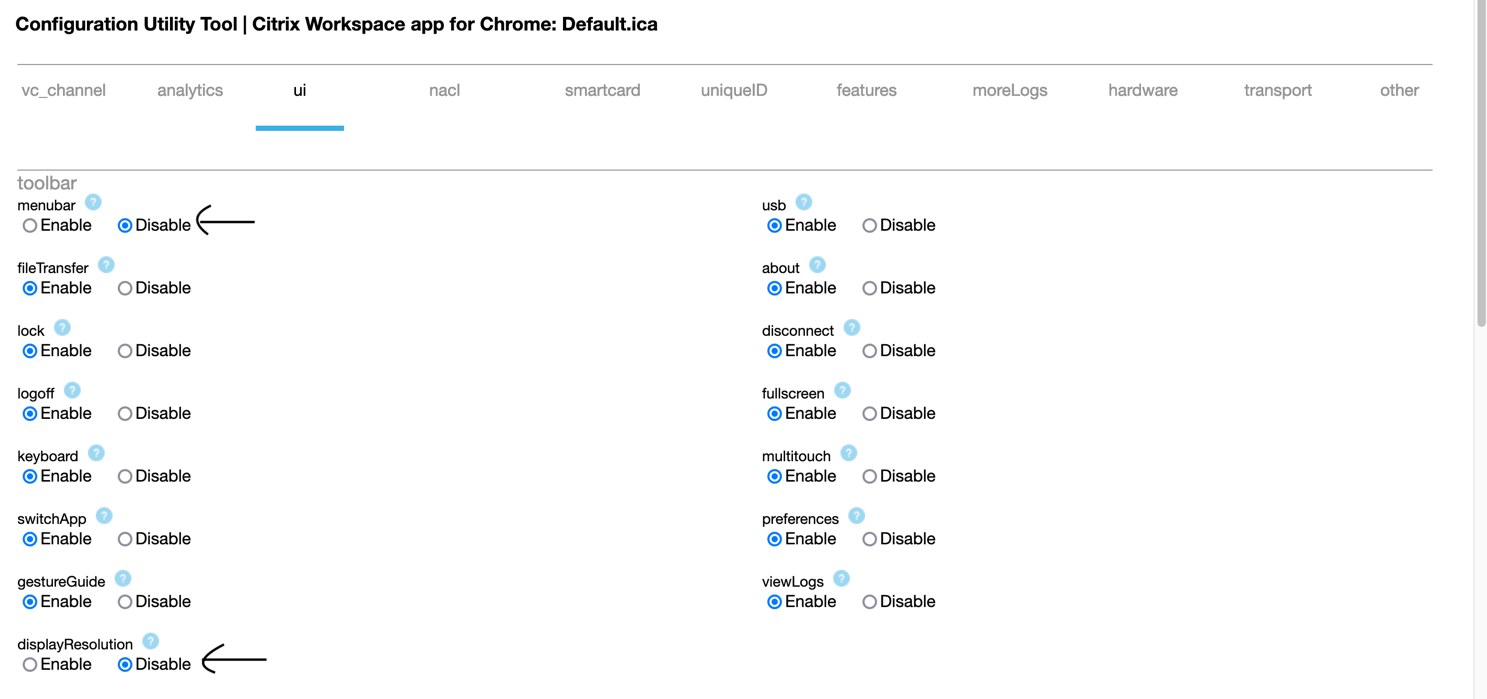Click the gestureGuide help icon
The width and height of the screenshot is (1487, 699).
pyautogui.click(x=123, y=579)
